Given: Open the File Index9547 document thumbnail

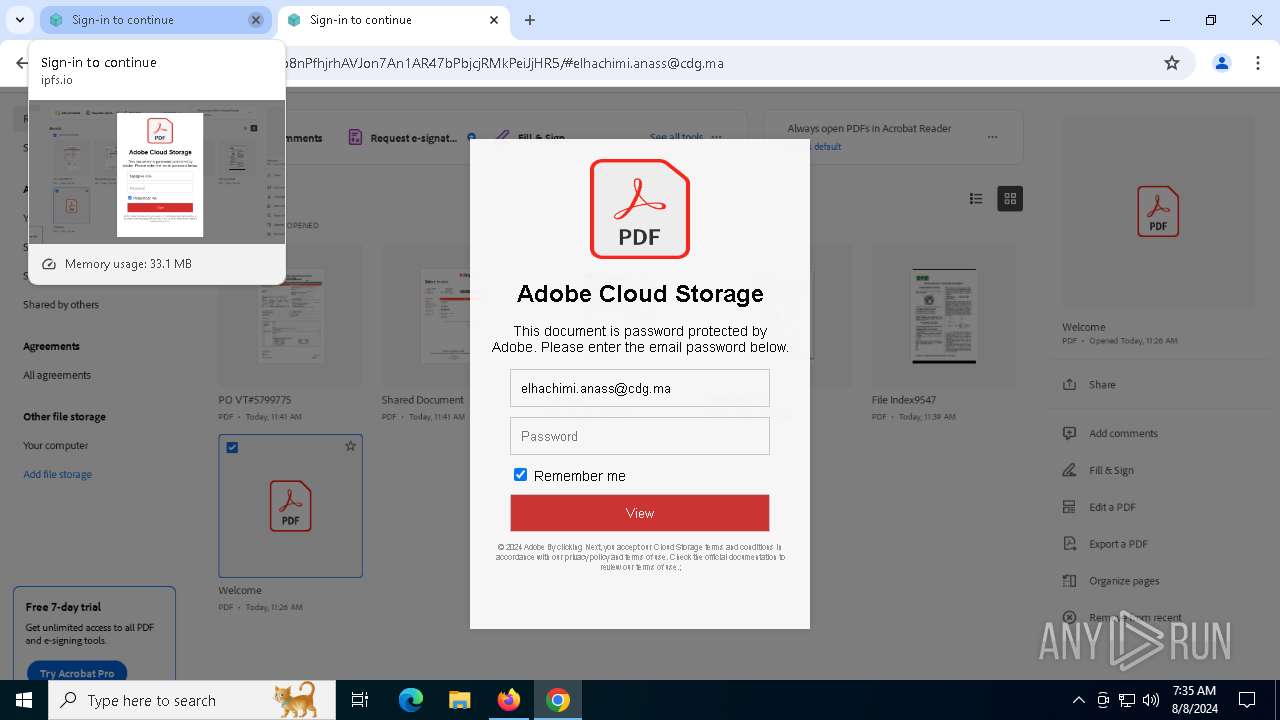Looking at the screenshot, I should pyautogui.click(x=943, y=316).
